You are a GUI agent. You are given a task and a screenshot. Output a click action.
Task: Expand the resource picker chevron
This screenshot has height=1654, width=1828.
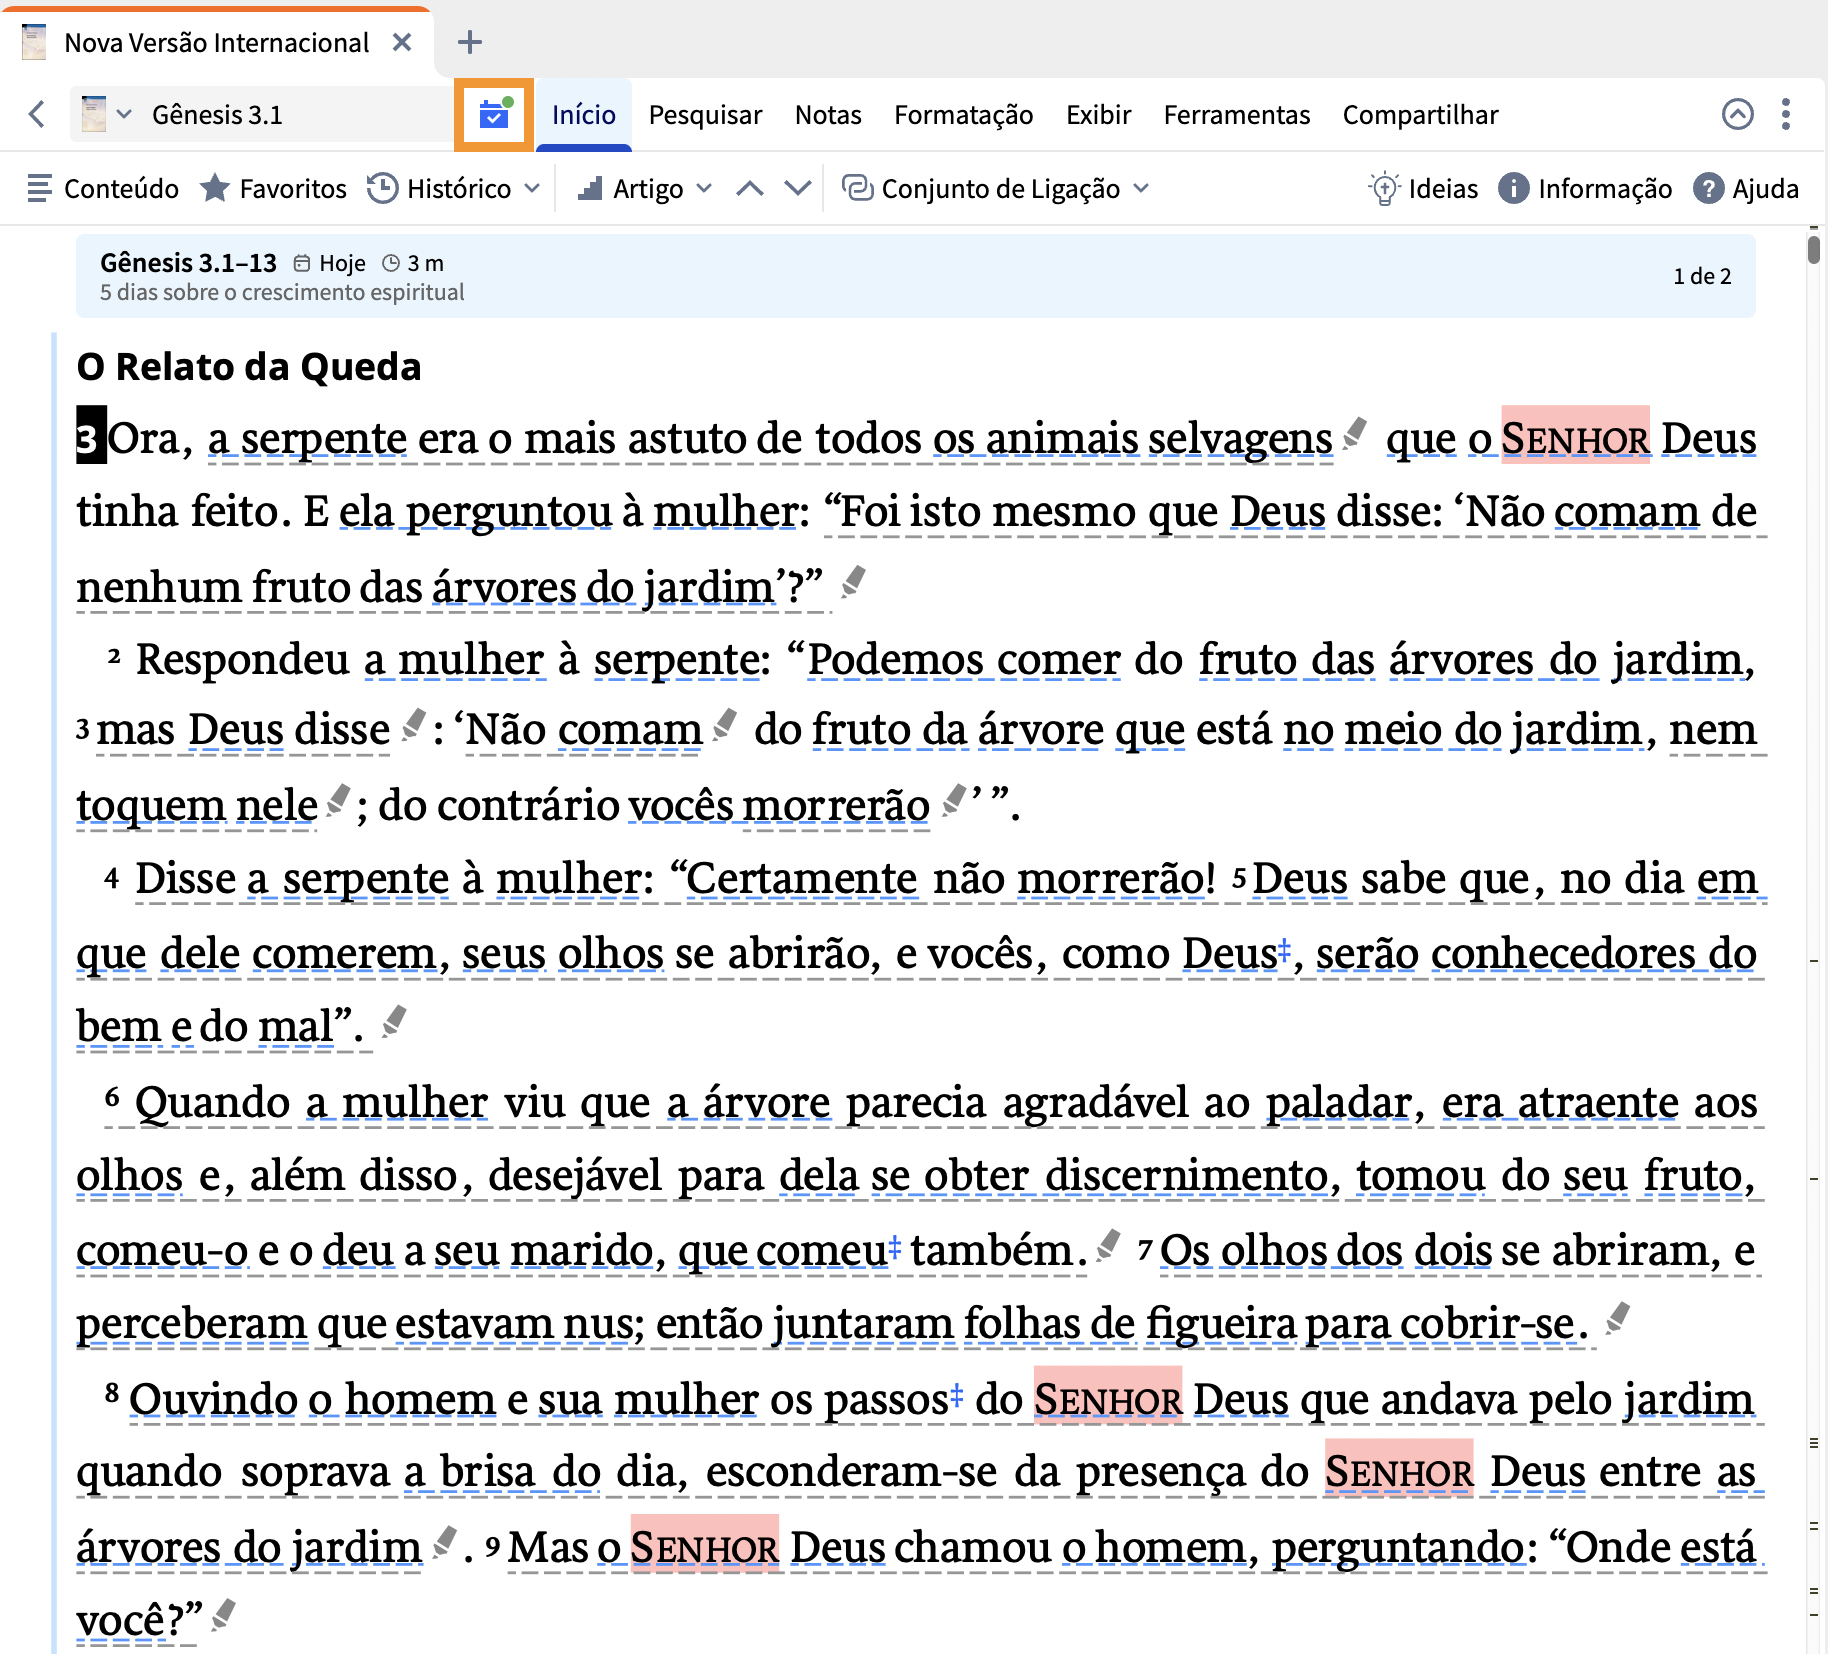124,115
